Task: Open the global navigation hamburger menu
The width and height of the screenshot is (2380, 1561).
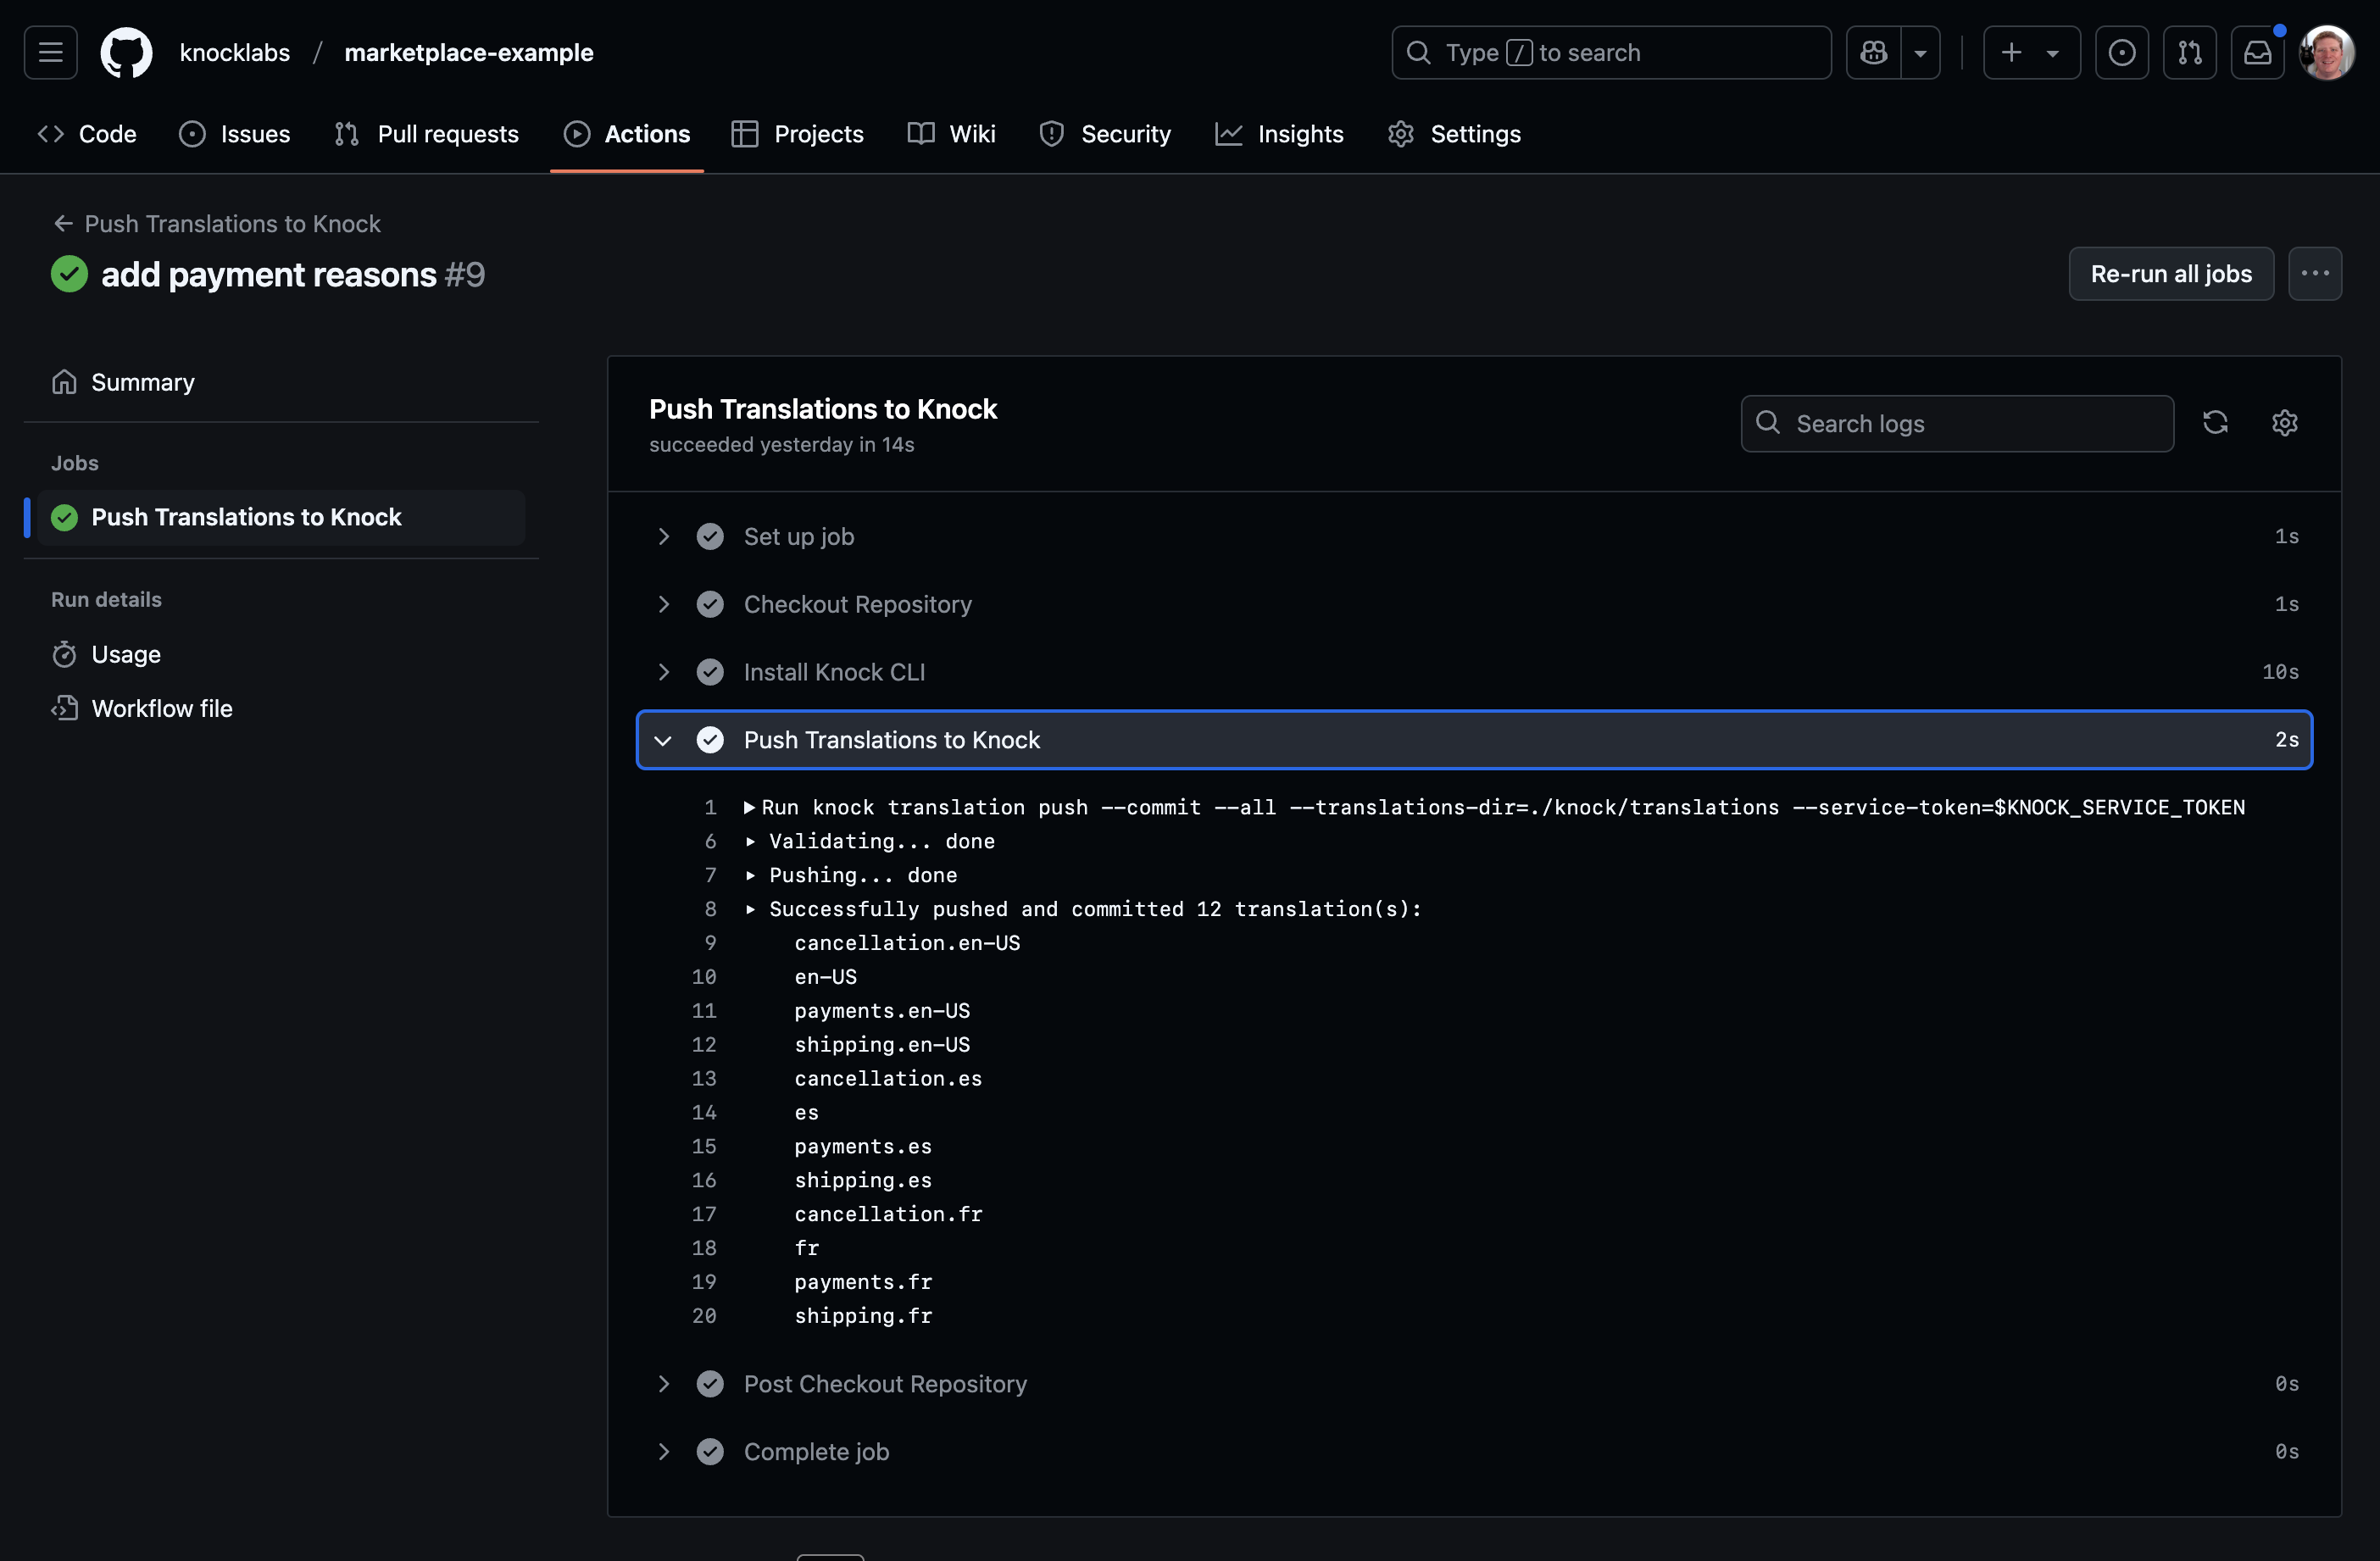Action: point(48,52)
